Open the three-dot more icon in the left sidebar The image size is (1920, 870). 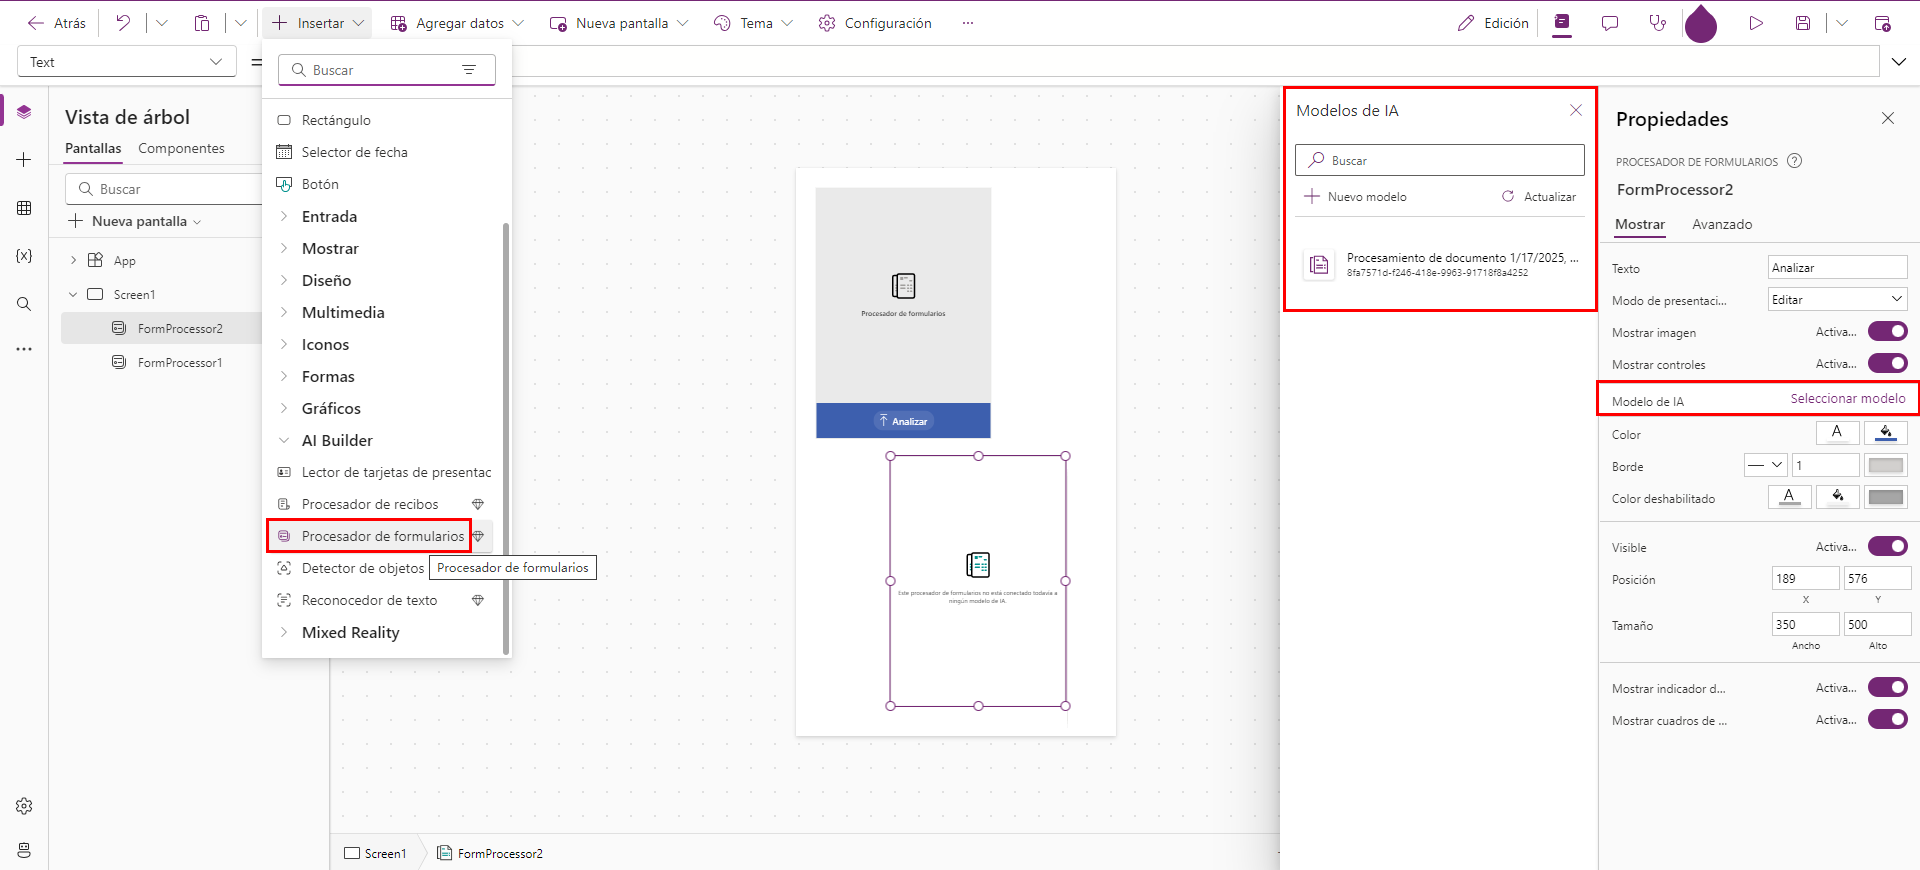pyautogui.click(x=24, y=349)
